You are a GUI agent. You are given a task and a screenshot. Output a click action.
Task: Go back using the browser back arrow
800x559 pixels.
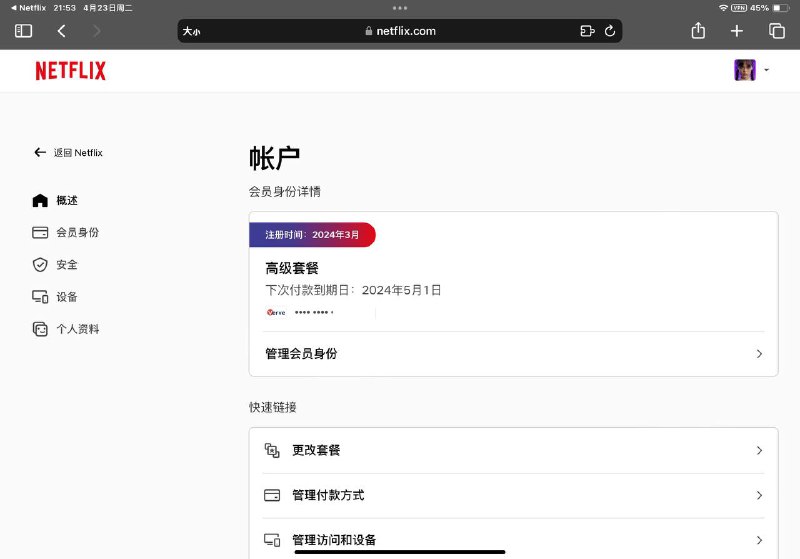tap(61, 31)
